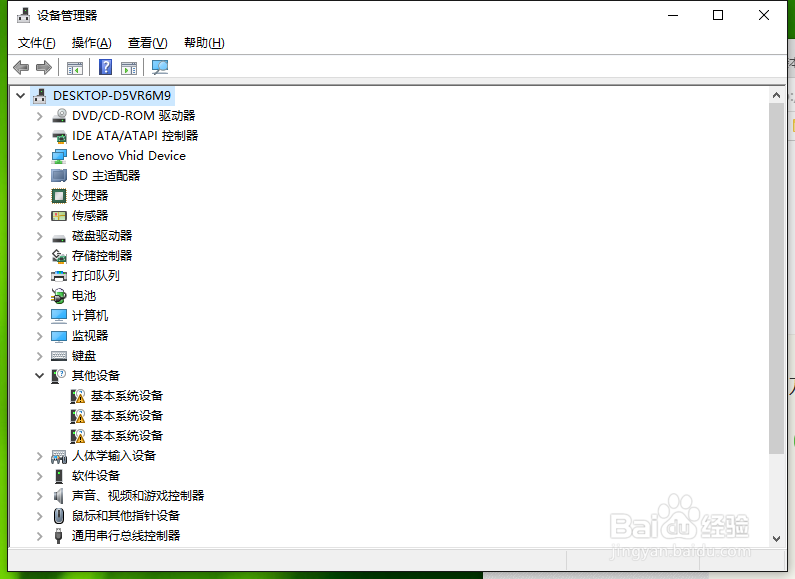
Task: Click the 通用串行总线控制器 USB icon
Action: coord(58,536)
